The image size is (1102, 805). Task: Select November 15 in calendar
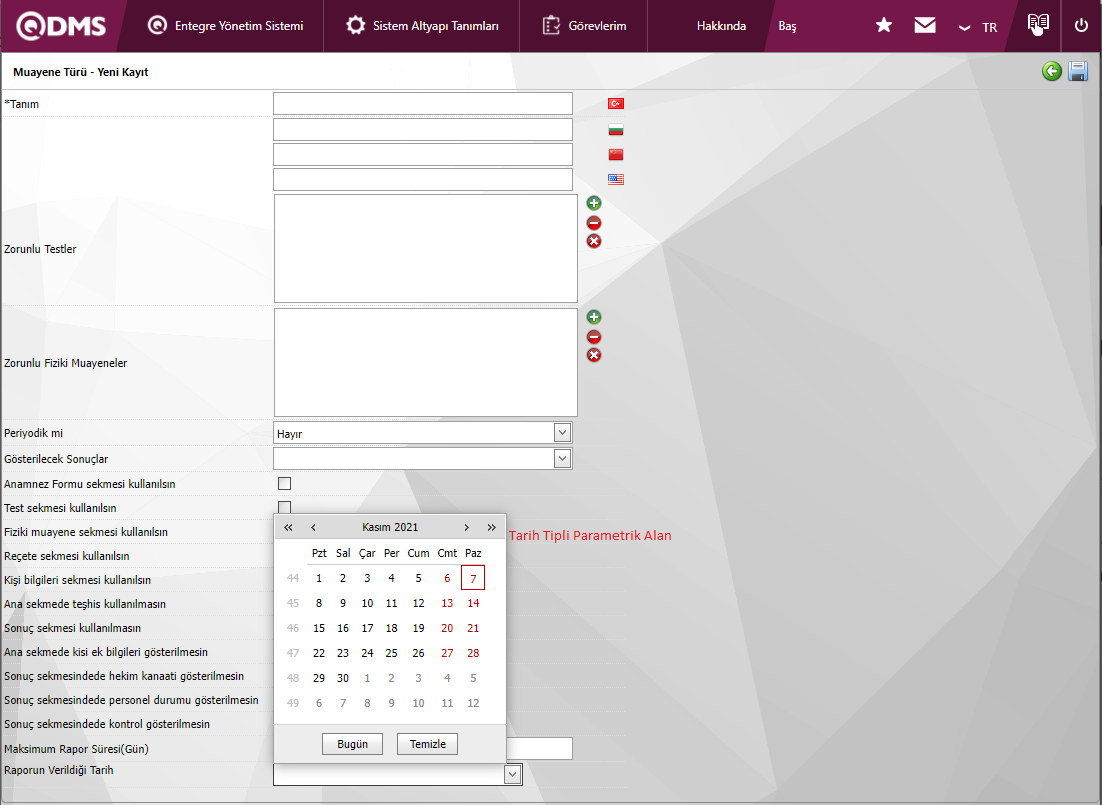[319, 628]
